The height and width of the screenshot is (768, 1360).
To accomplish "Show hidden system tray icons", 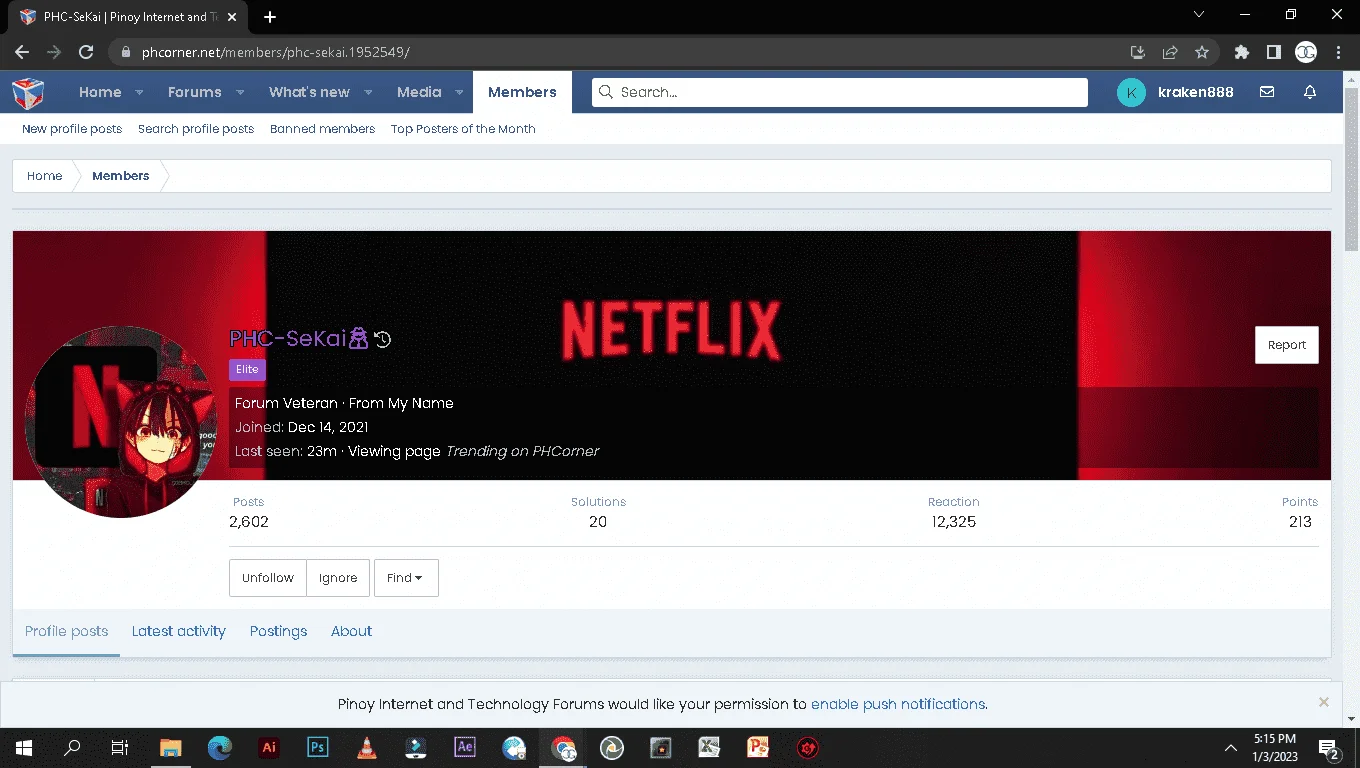I will pos(1231,748).
